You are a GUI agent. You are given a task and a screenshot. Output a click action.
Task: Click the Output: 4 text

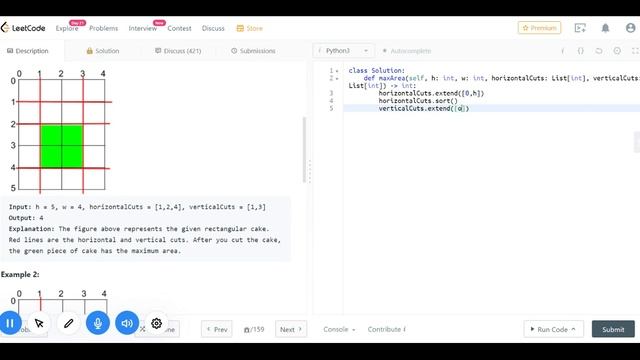[26, 218]
